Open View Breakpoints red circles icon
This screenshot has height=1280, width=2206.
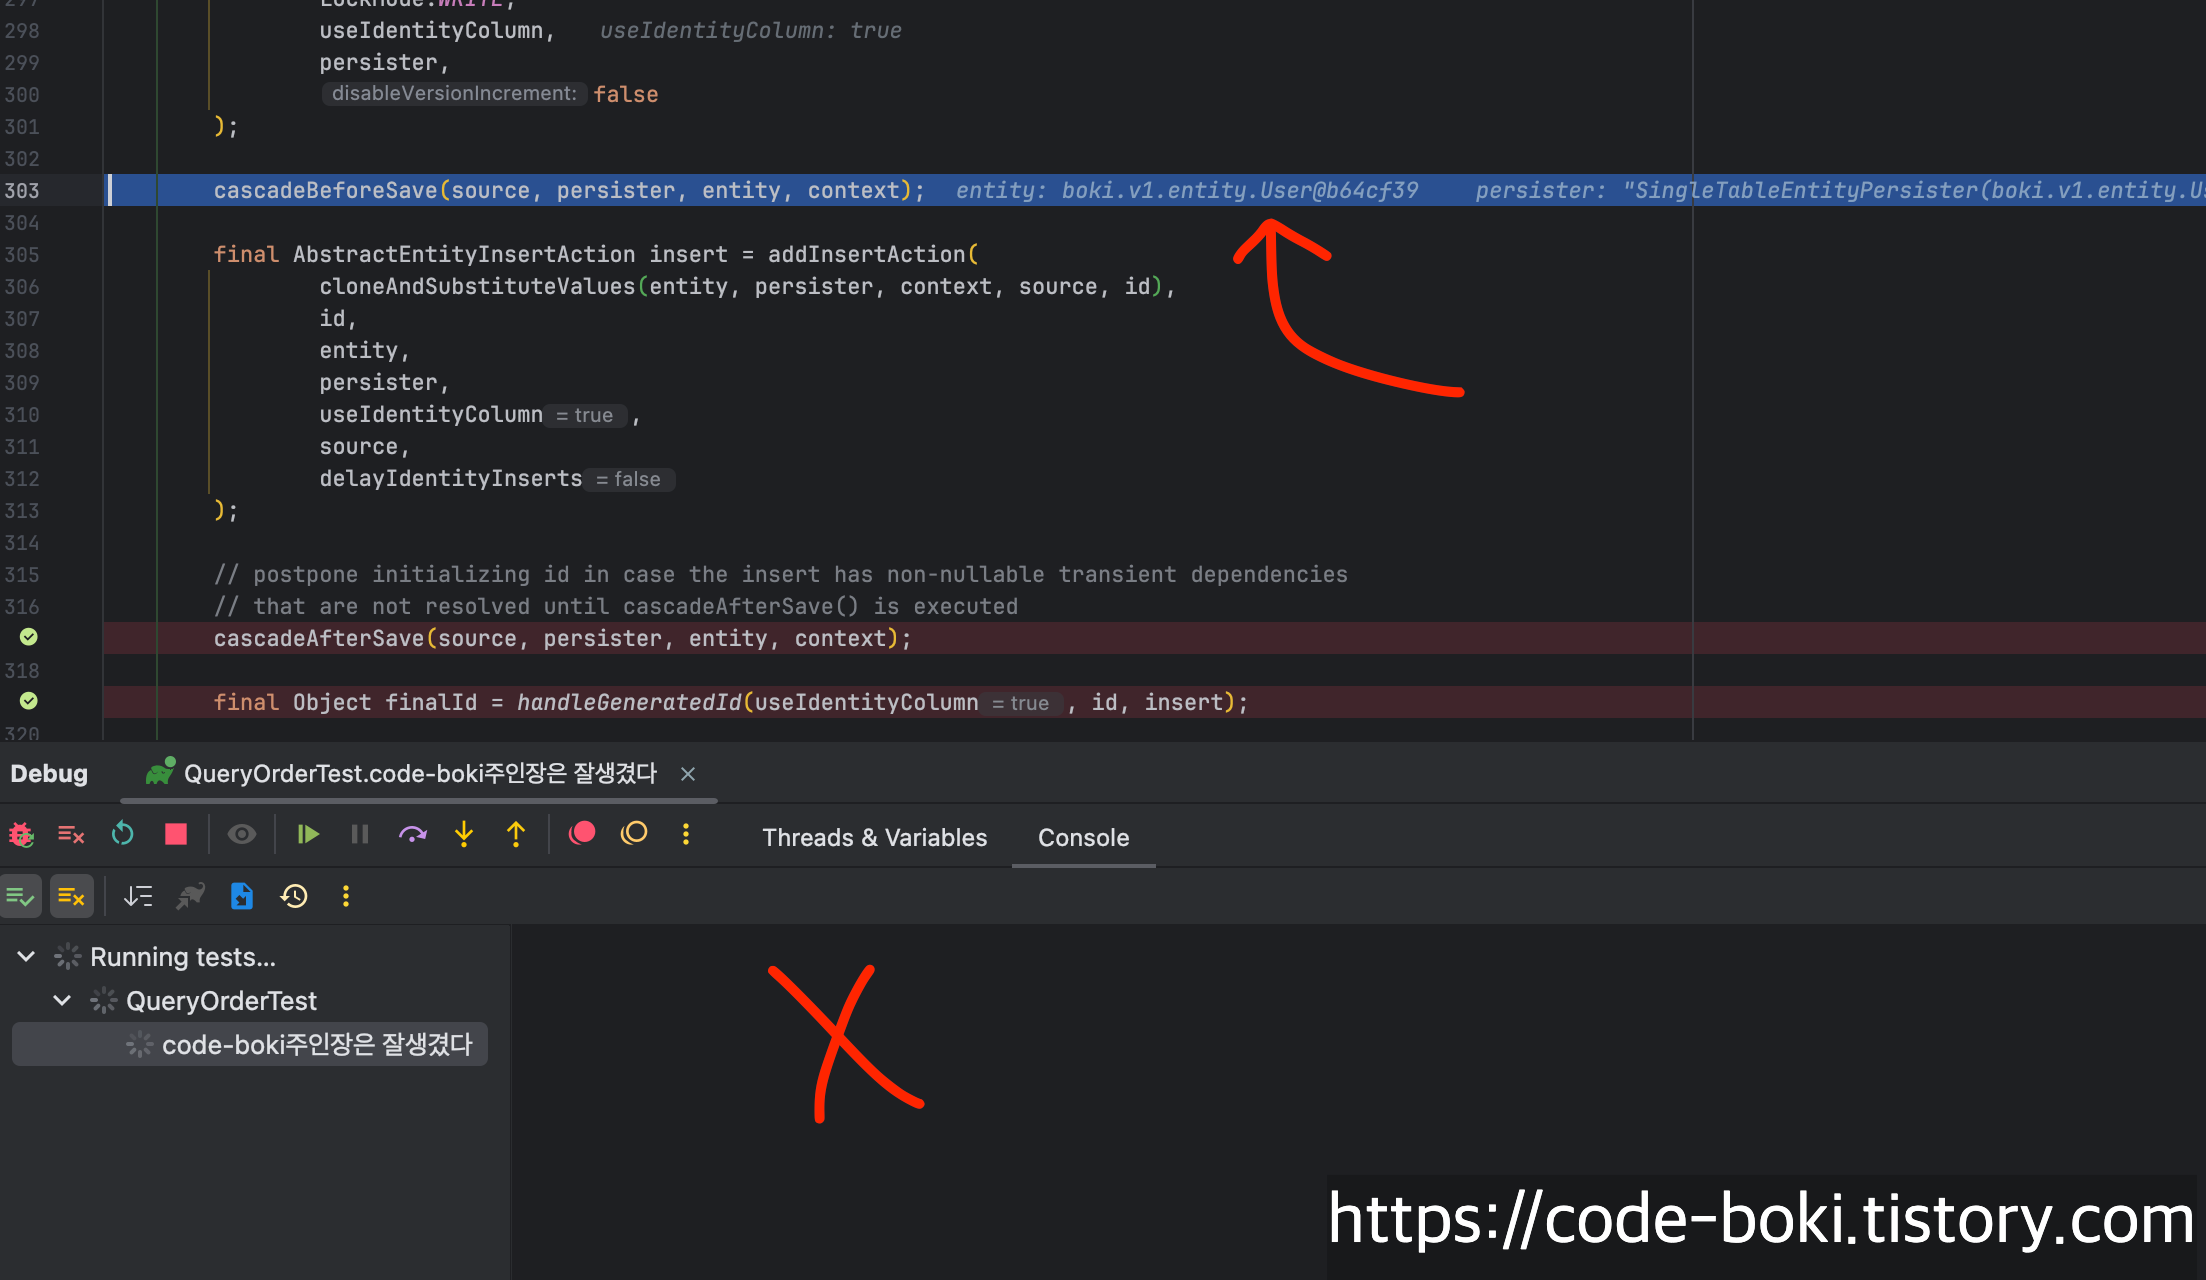tap(582, 834)
